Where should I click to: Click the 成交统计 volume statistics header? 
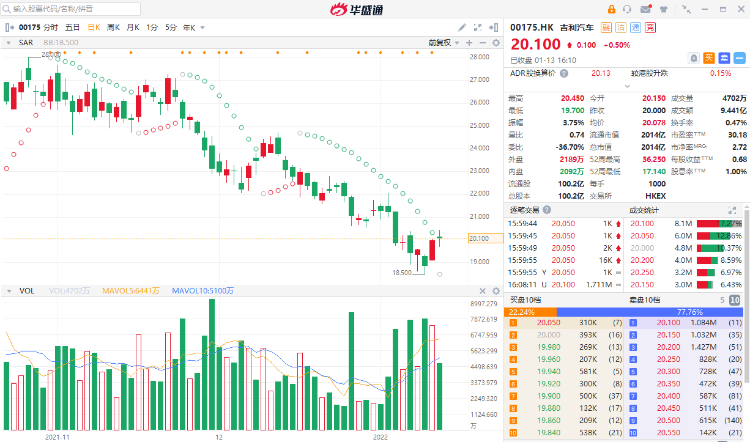pos(644,210)
